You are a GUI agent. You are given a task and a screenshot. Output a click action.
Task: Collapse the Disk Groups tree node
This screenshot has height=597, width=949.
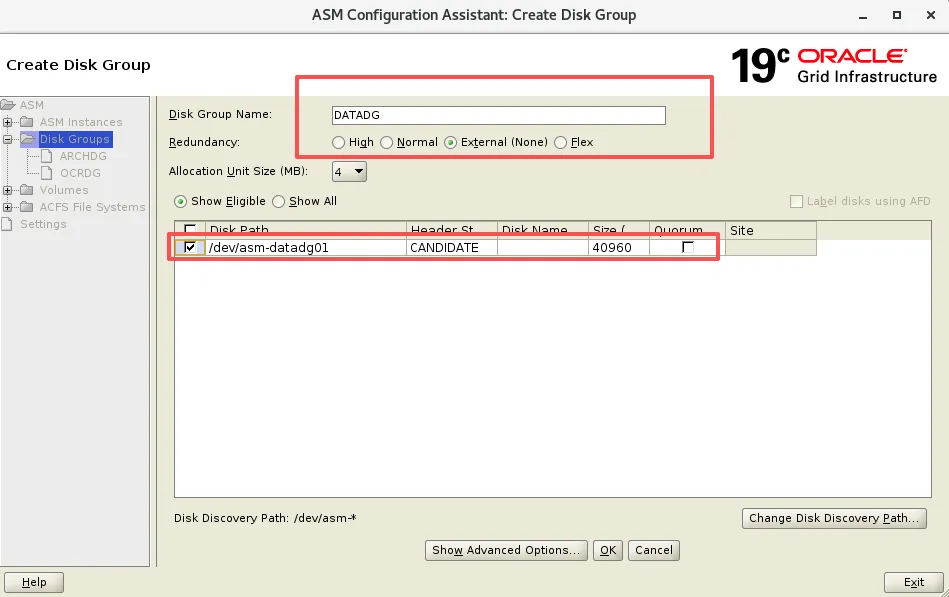point(7,139)
